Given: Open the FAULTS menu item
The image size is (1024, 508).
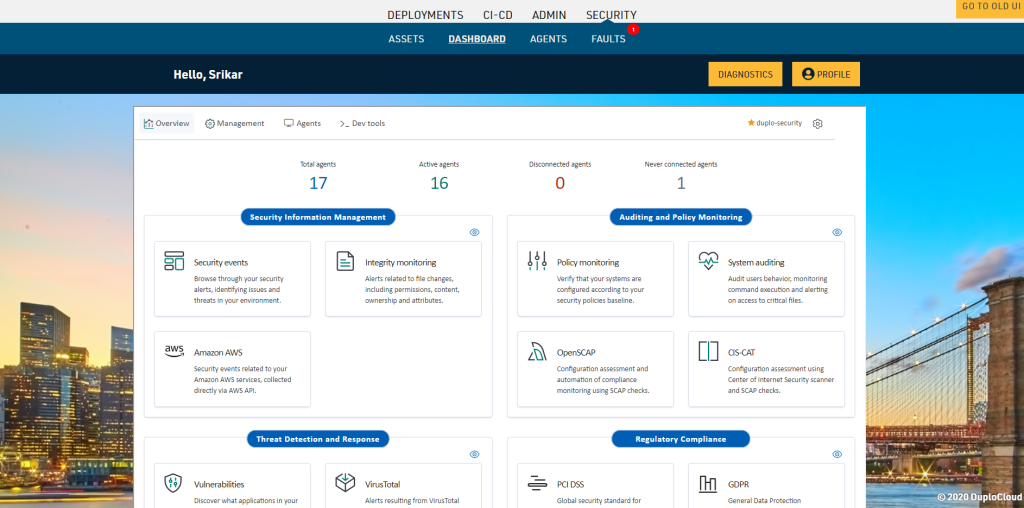Looking at the screenshot, I should (x=608, y=39).
